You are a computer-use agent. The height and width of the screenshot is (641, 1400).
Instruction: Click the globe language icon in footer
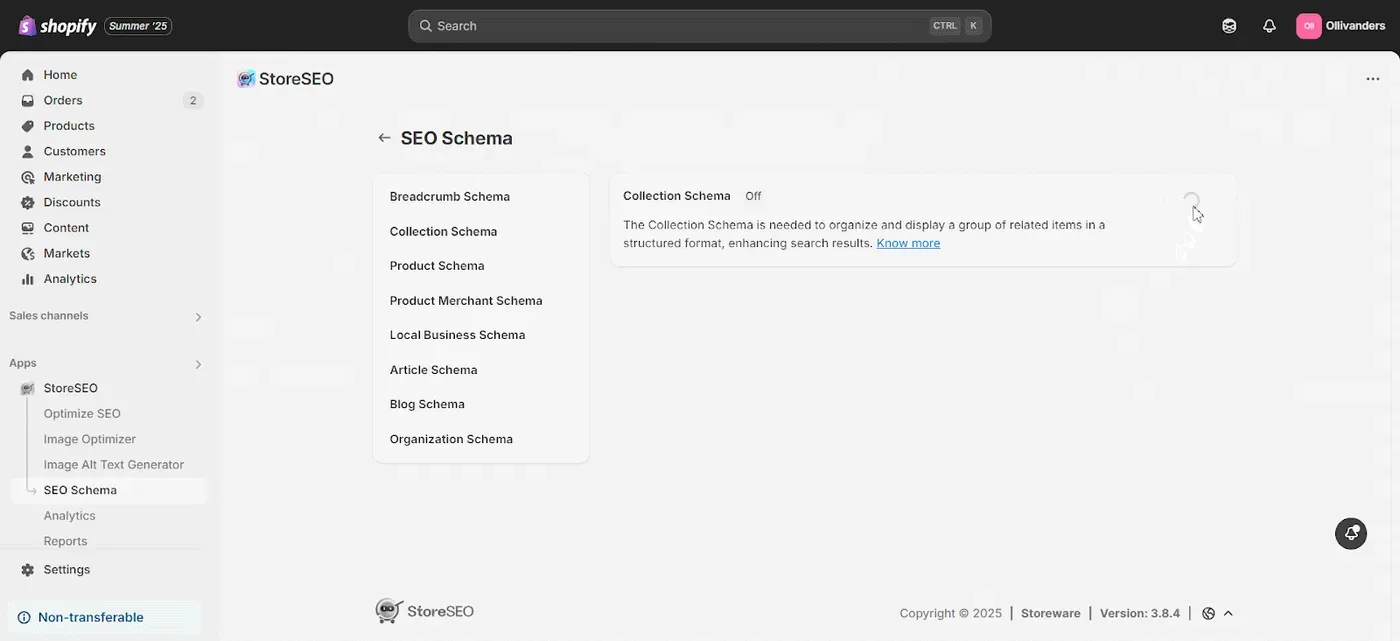point(1208,613)
